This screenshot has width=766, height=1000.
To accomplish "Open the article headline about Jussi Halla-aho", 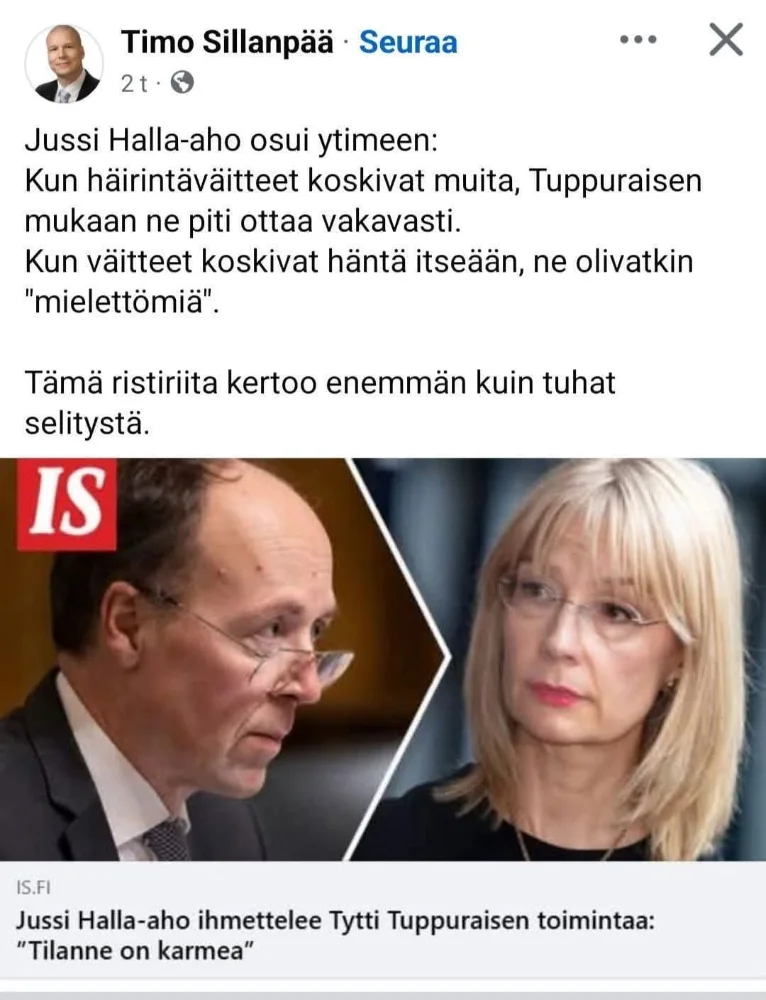I will (335, 936).
